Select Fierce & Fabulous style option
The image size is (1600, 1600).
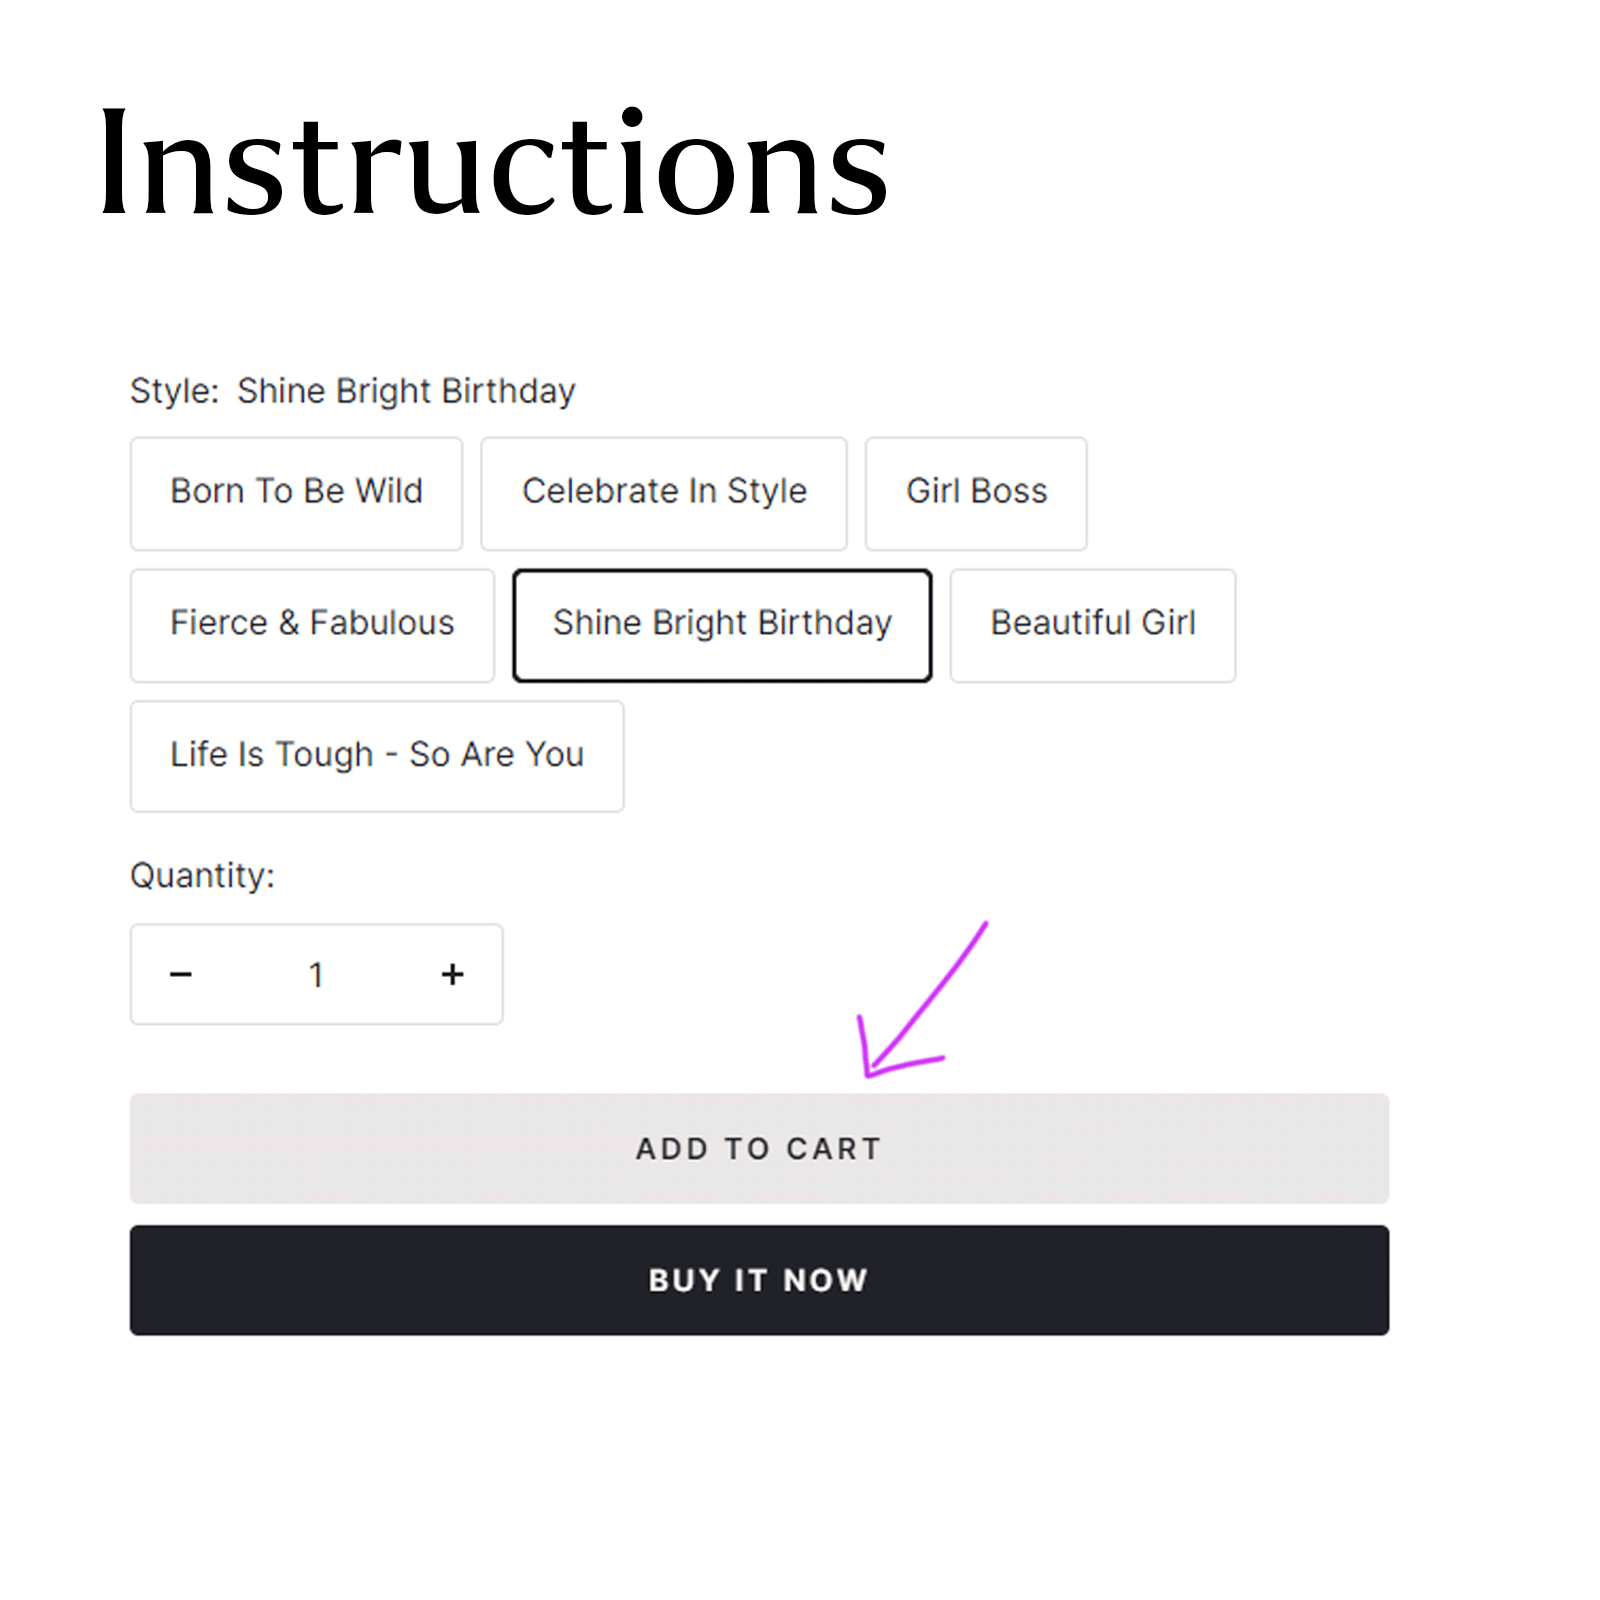(312, 624)
